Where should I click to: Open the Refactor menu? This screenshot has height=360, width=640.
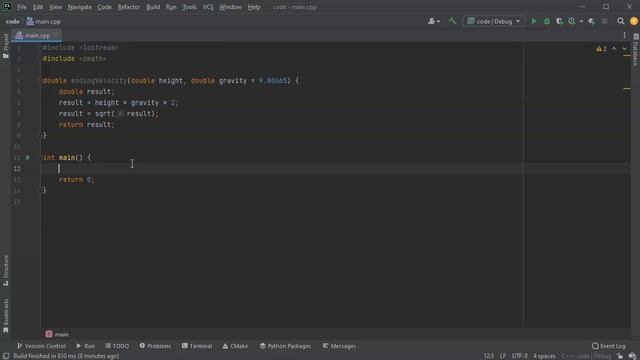pyautogui.click(x=129, y=7)
